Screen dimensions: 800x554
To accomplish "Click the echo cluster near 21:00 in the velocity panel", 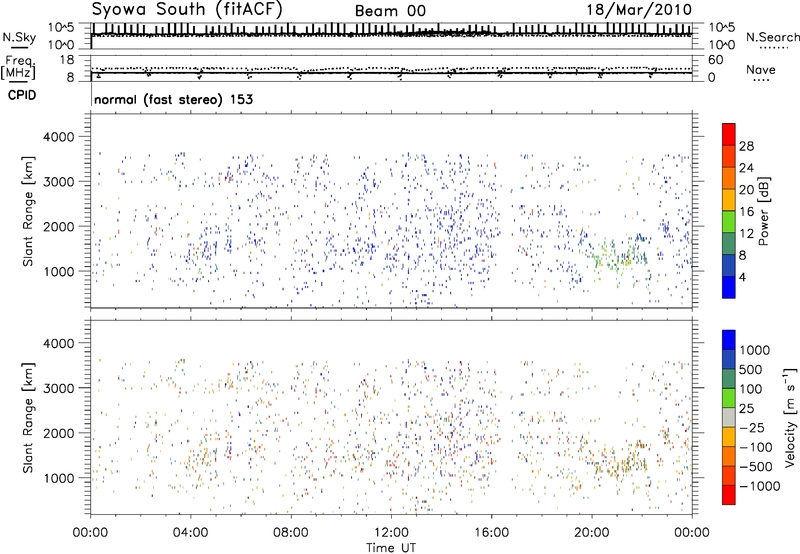I will [617, 462].
